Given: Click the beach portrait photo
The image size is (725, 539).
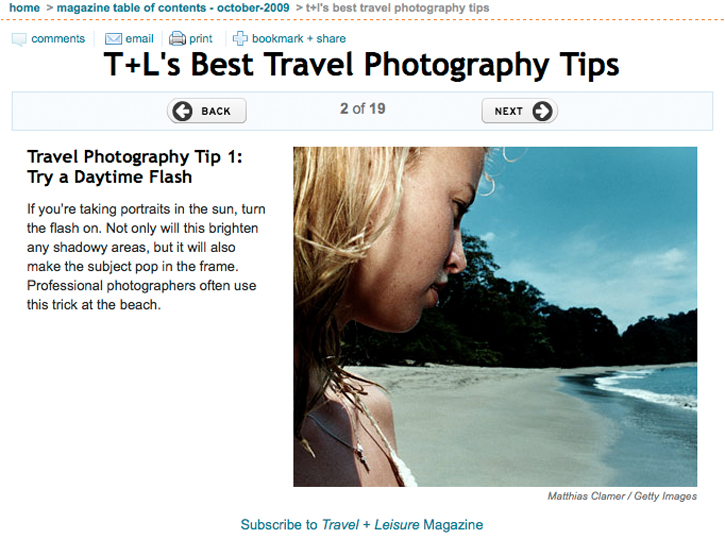Looking at the screenshot, I should tap(495, 317).
